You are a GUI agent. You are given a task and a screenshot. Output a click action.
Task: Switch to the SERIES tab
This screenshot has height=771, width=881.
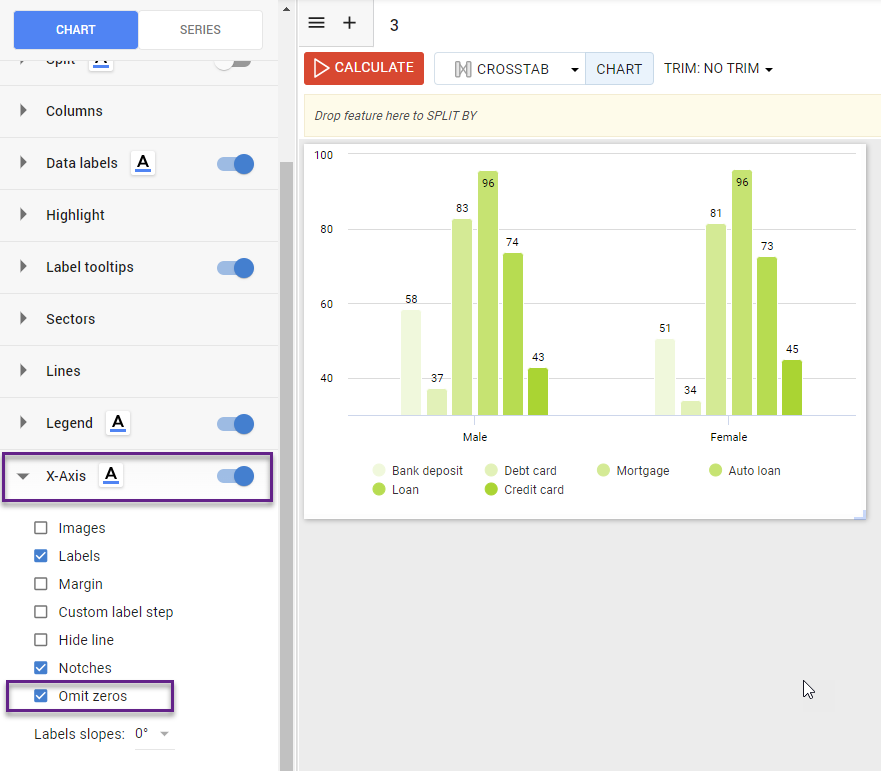200,30
